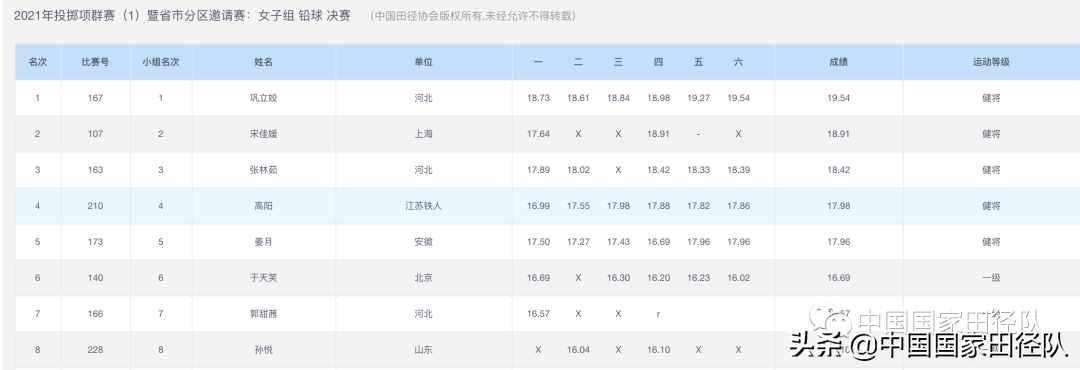Click bib number 163

(x=95, y=169)
